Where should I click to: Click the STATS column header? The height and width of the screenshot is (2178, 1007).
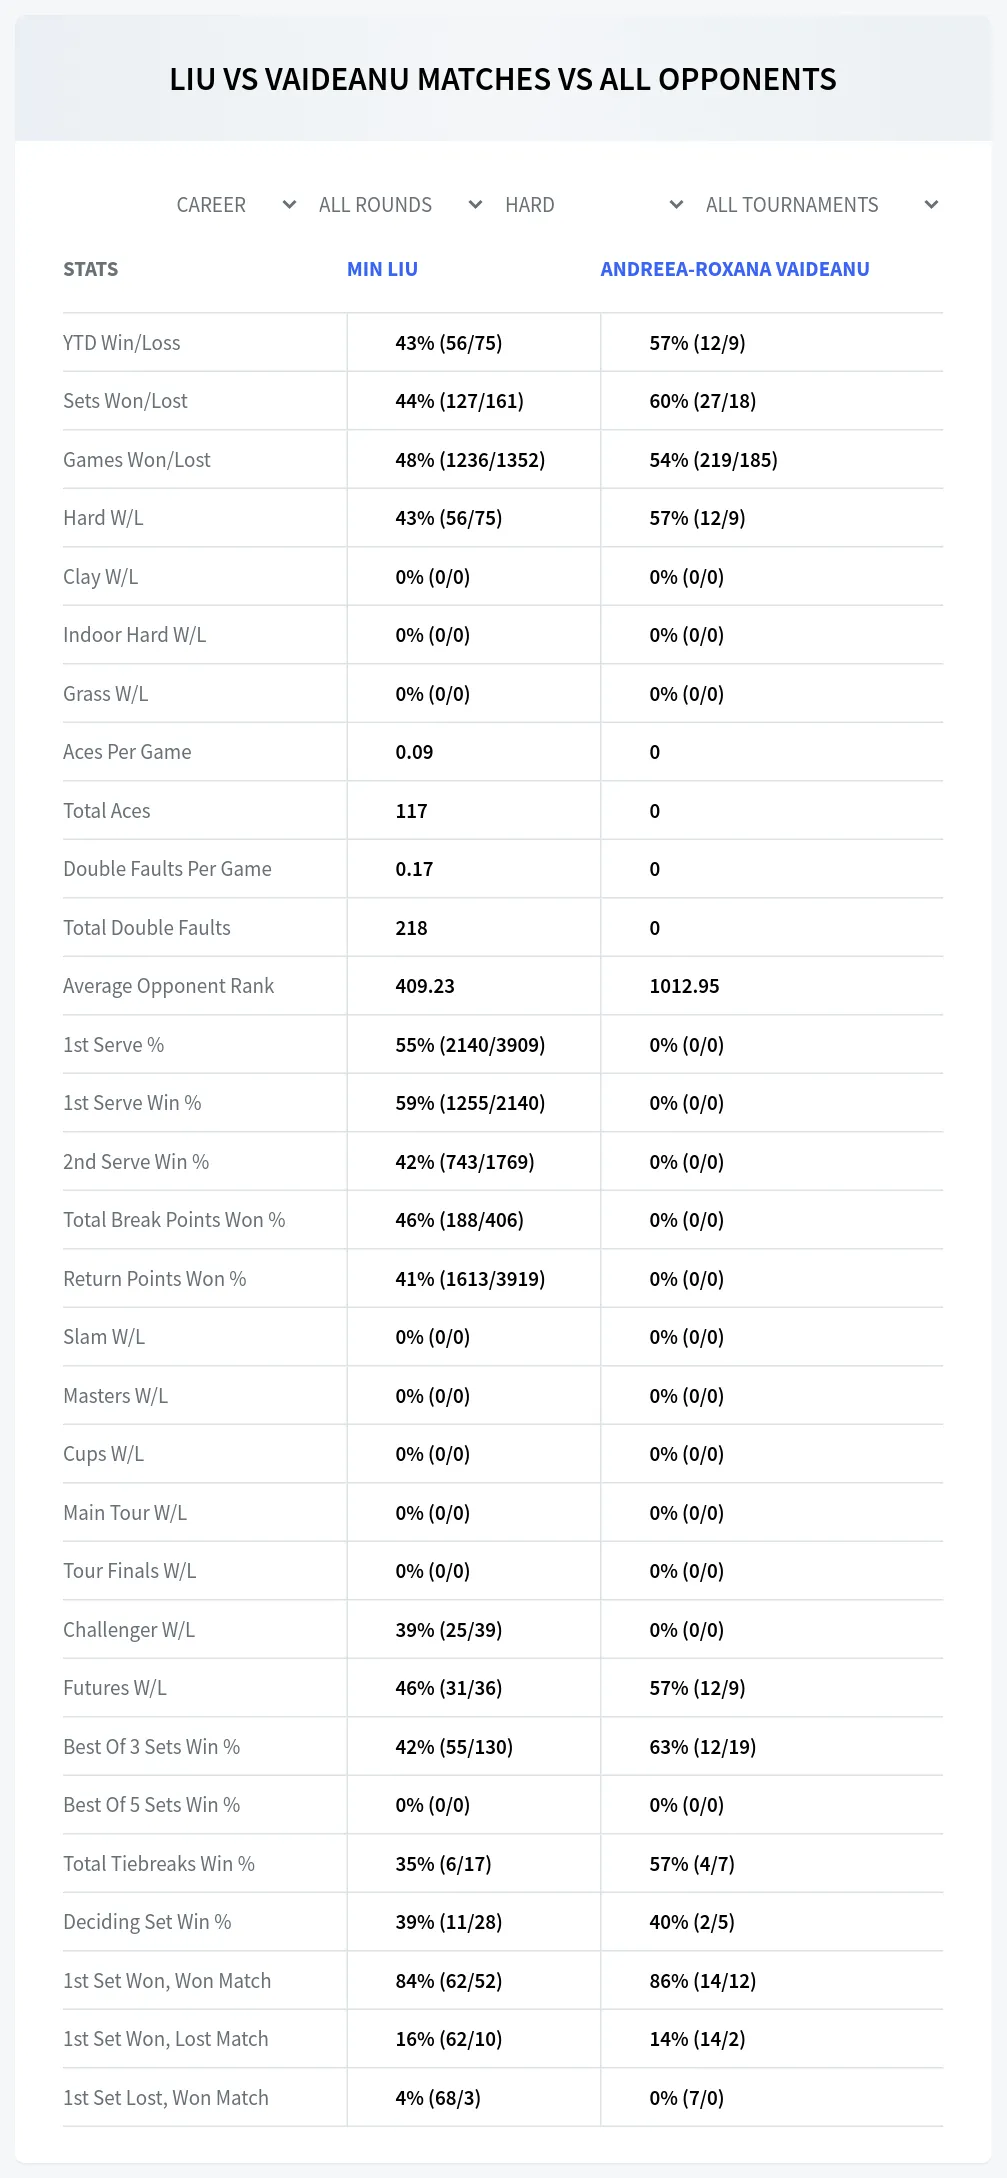coord(90,269)
